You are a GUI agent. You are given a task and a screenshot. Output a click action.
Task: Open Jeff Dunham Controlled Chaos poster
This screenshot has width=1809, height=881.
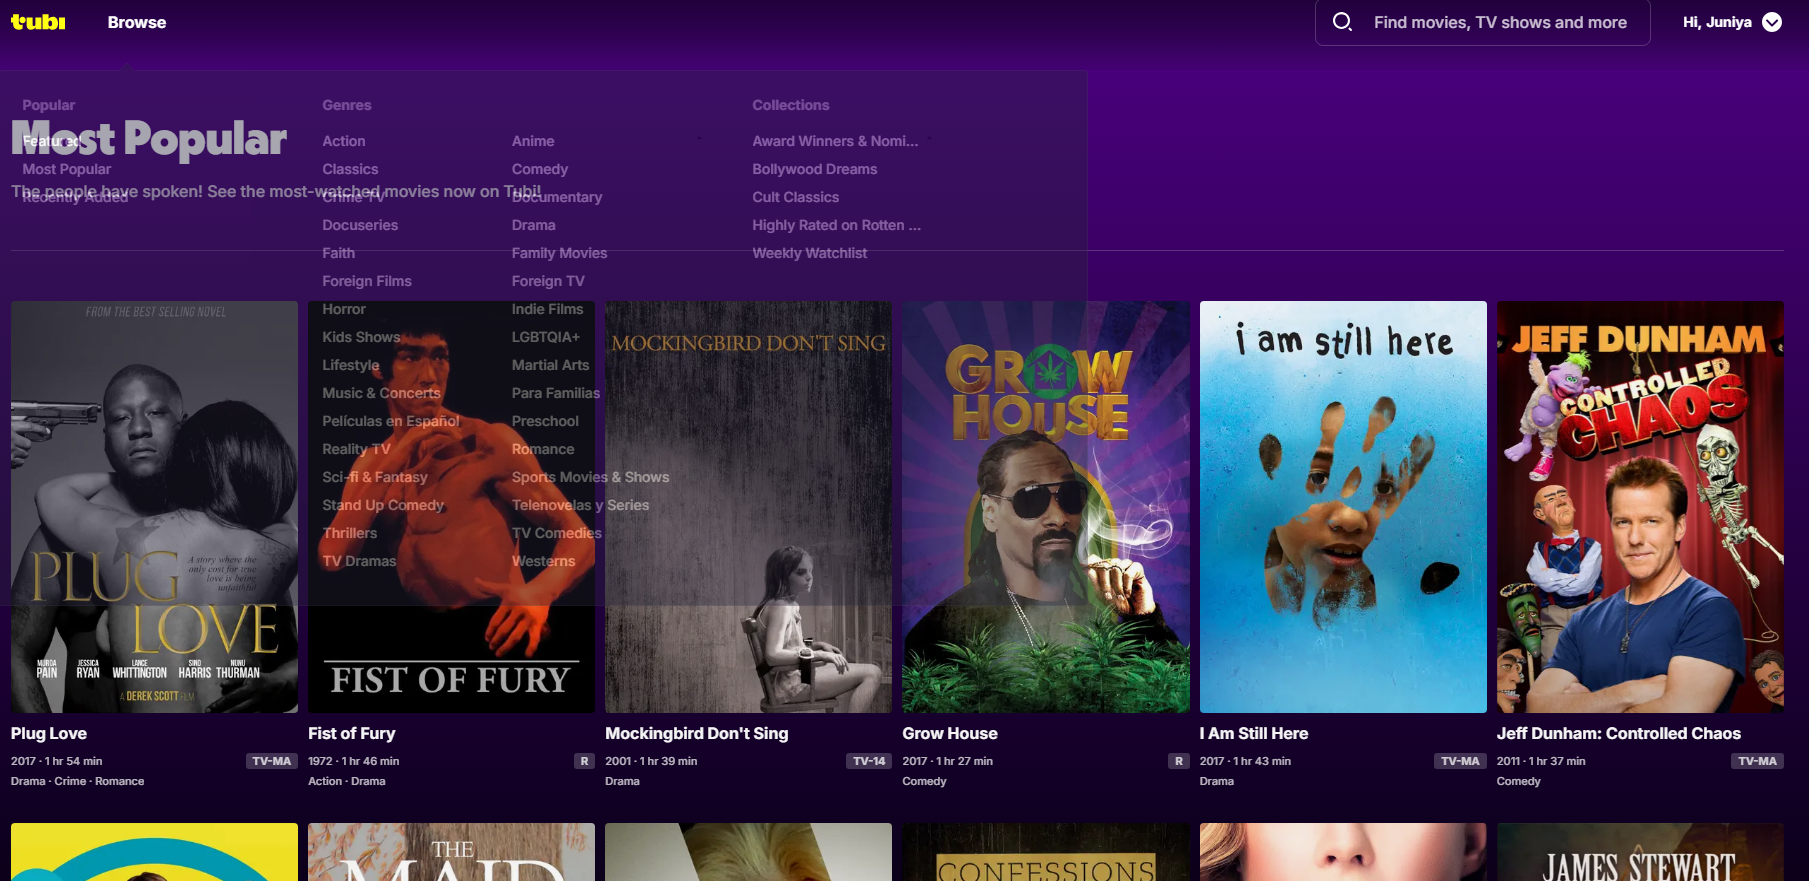tap(1640, 507)
